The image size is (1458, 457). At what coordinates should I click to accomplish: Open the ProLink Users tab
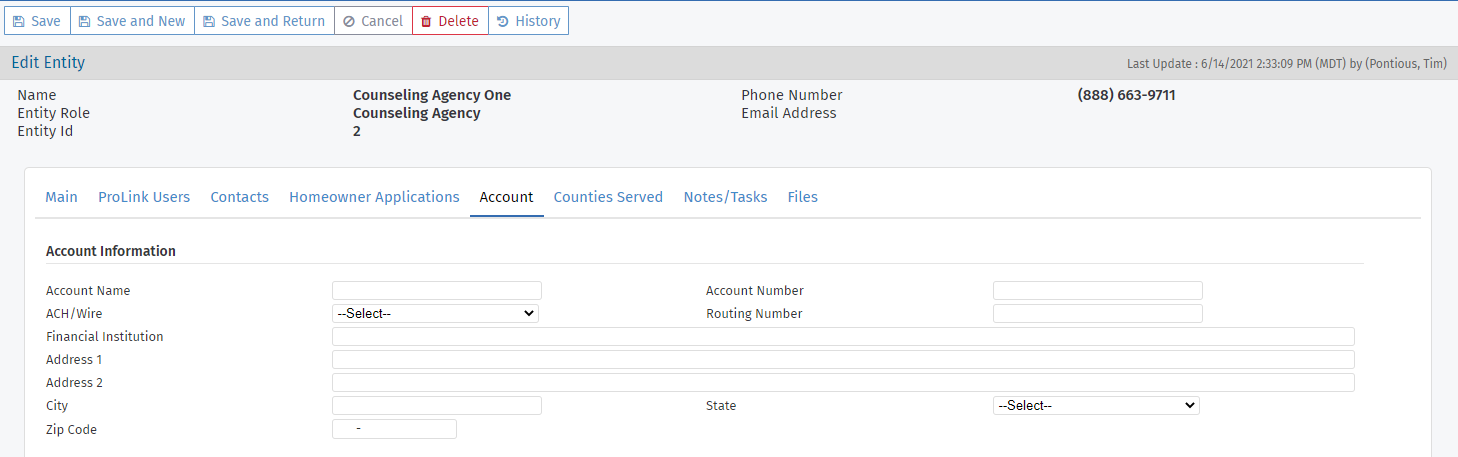tap(144, 197)
